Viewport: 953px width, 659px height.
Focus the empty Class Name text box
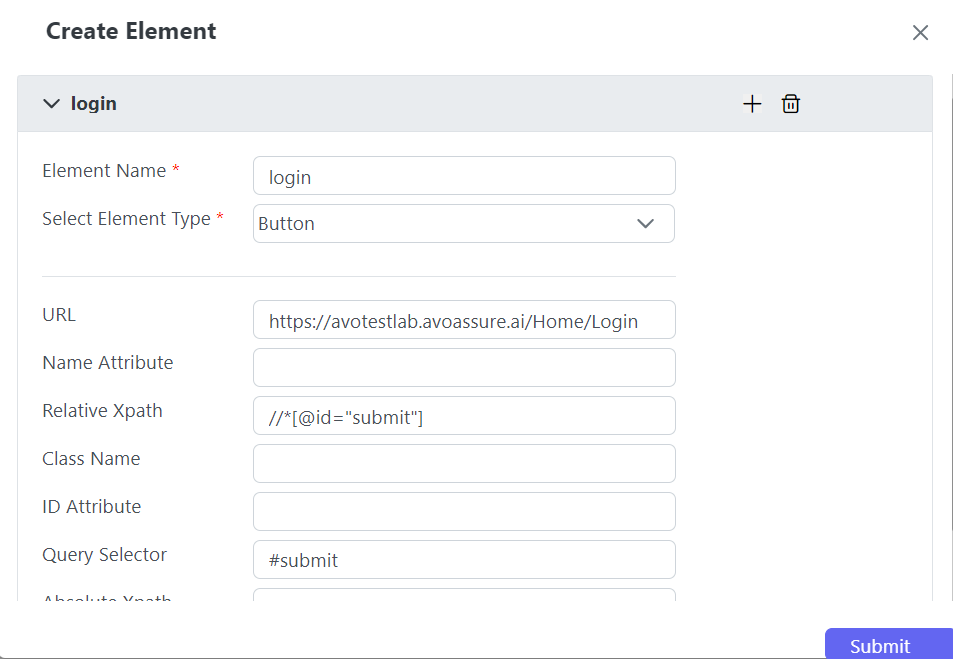click(x=464, y=464)
